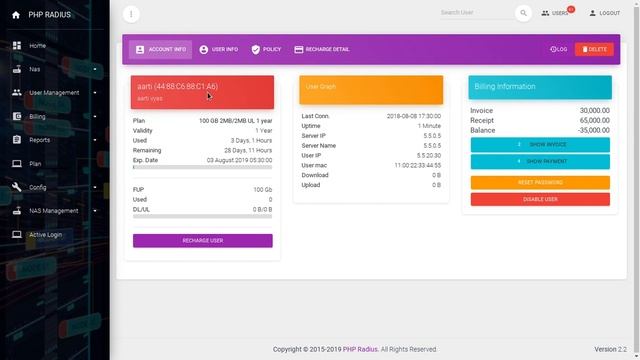The height and width of the screenshot is (360, 640).
Task: Click the Policy shield icon
Action: 256,49
